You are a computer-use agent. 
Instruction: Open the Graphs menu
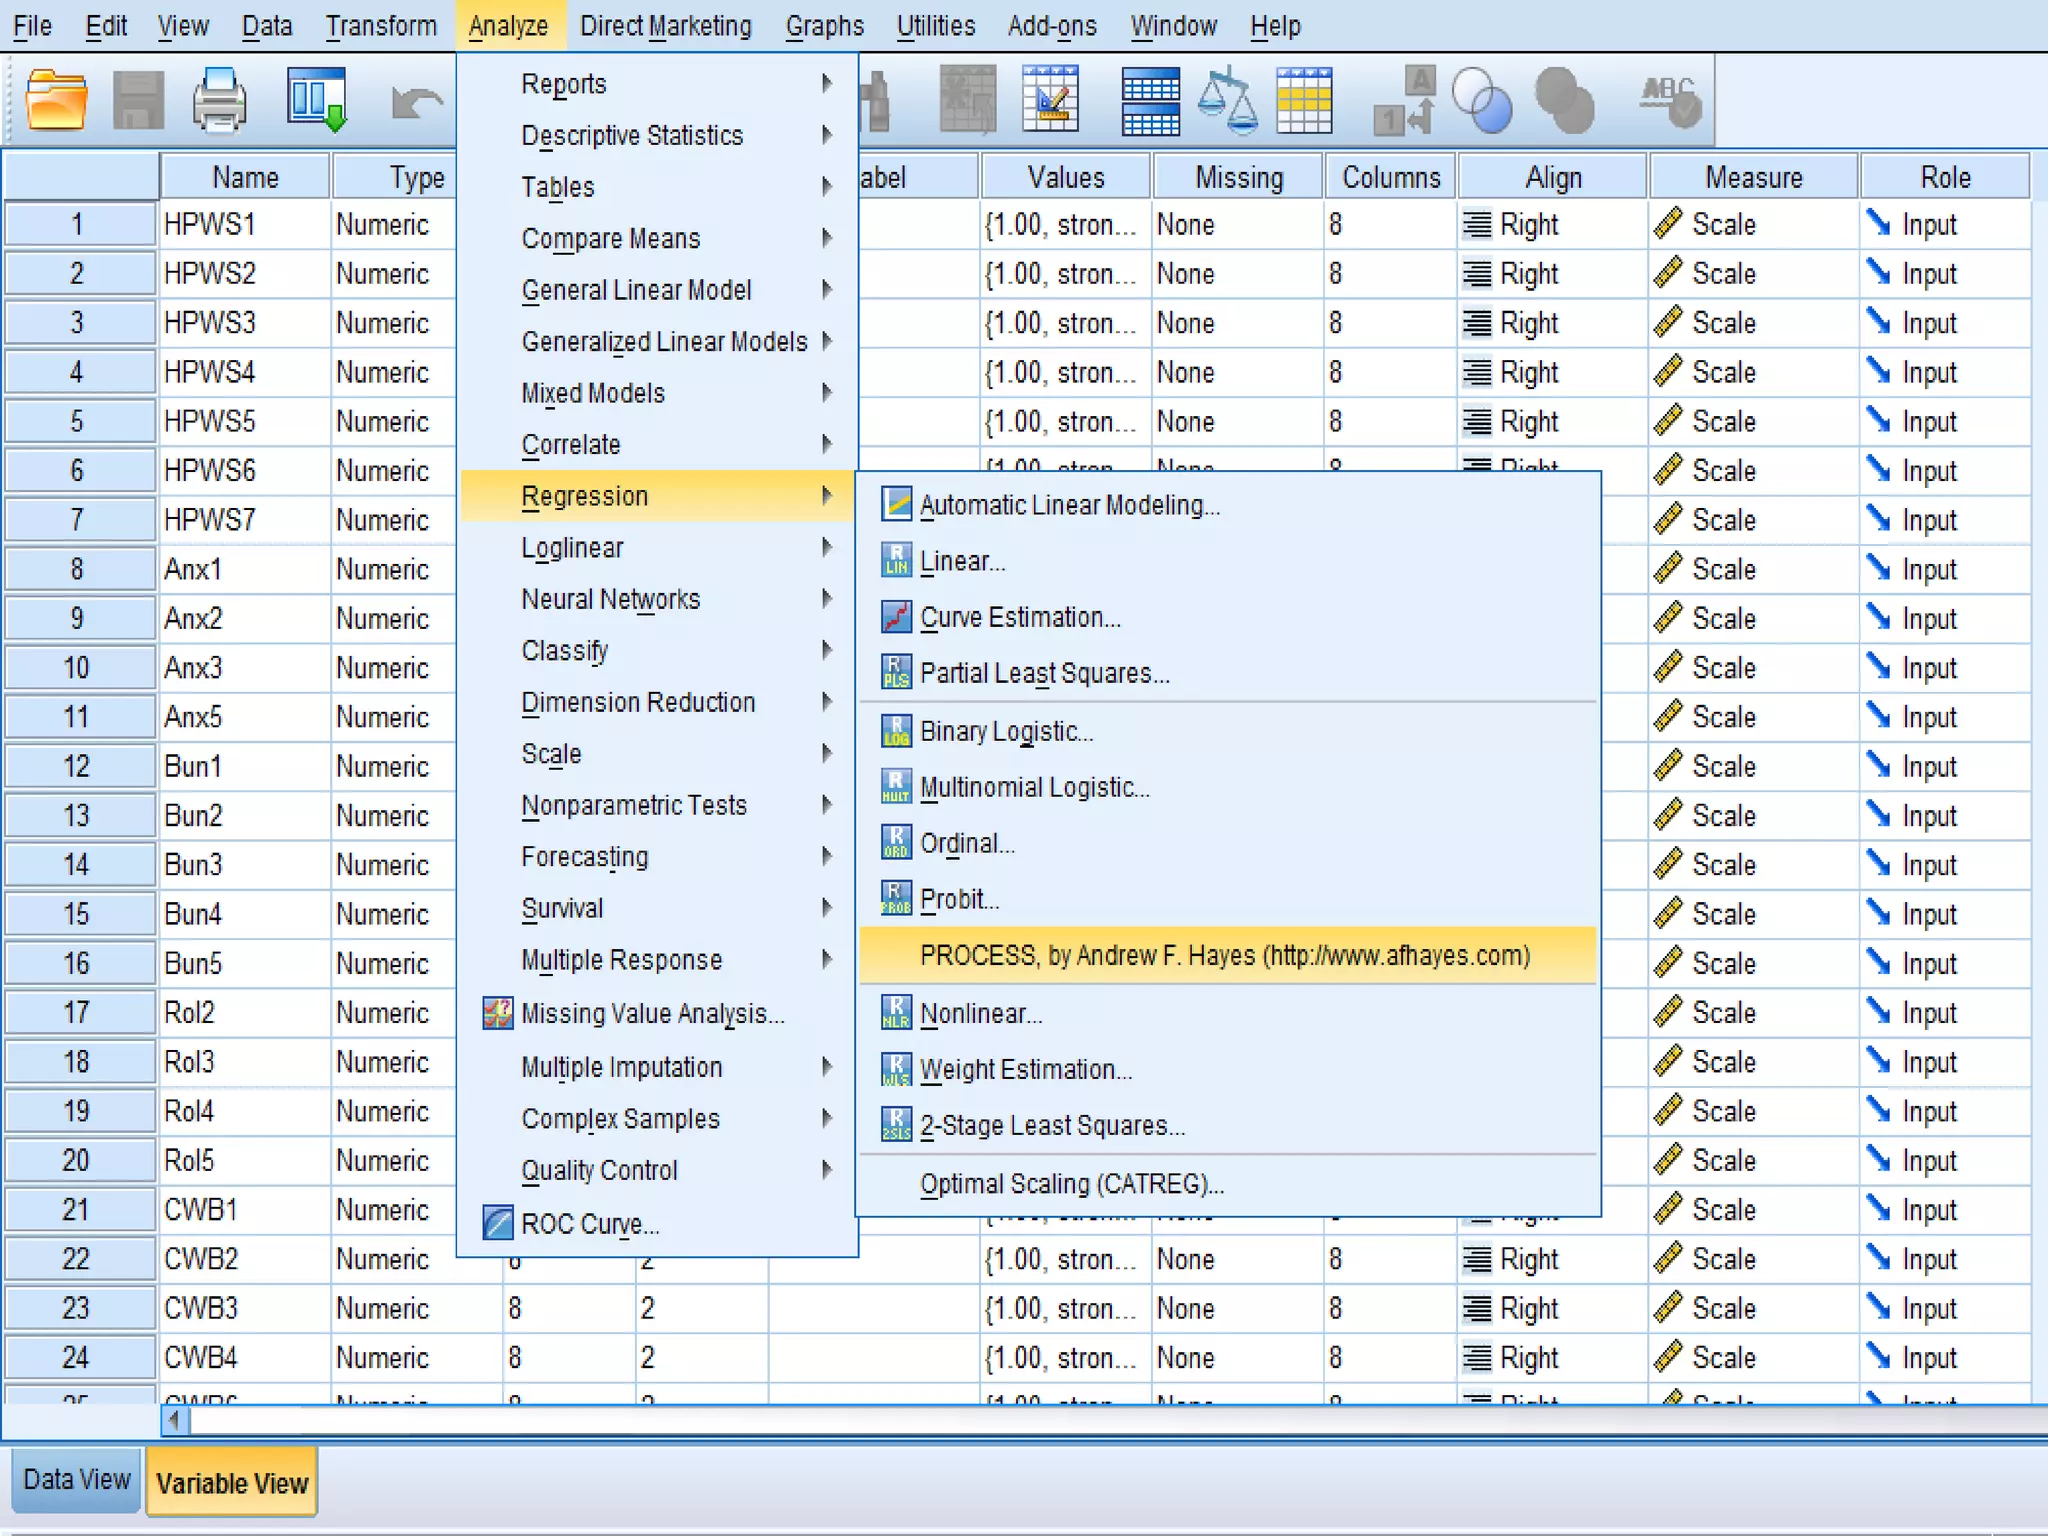[x=824, y=26]
